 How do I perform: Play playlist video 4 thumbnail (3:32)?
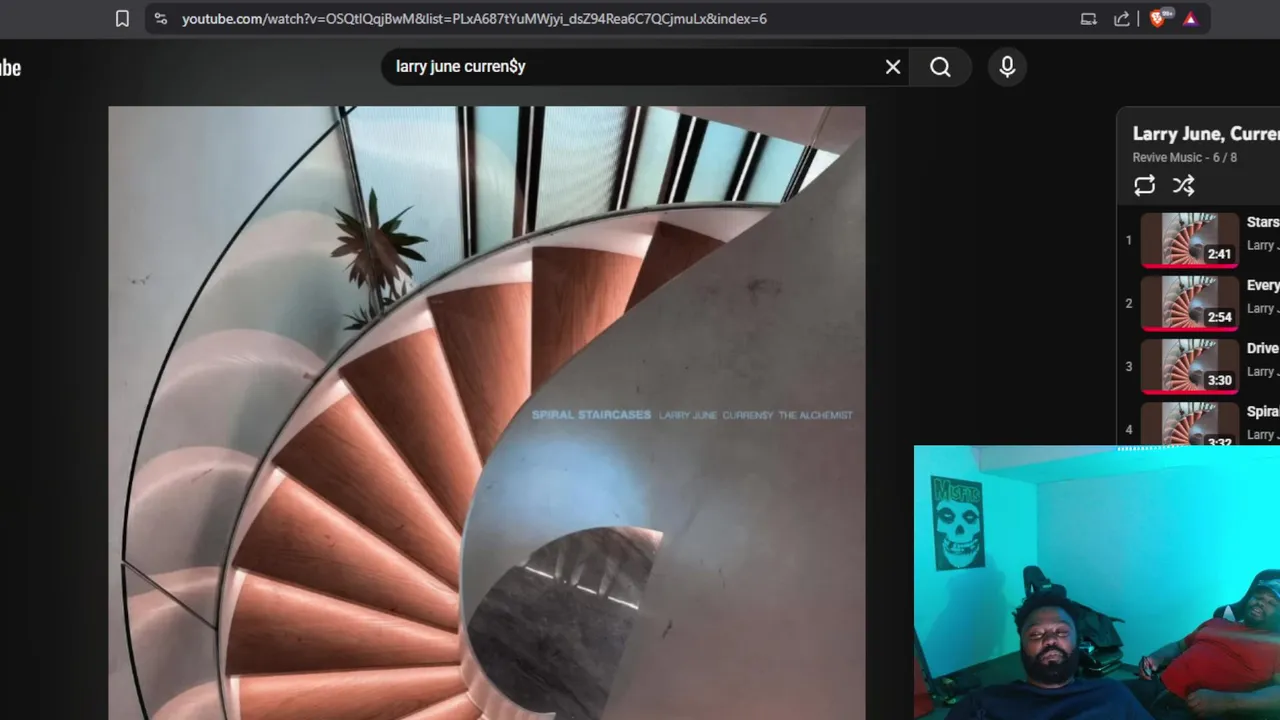[1190, 424]
